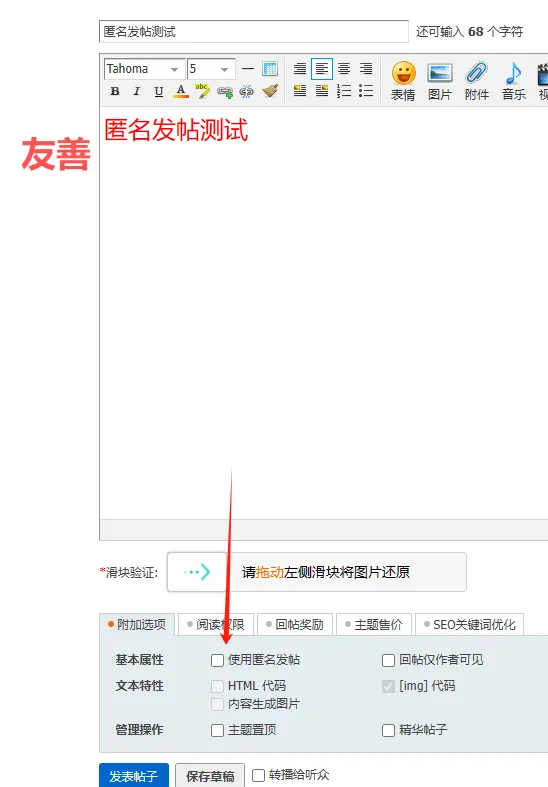Insert a horizontal line
Screen dimensions: 548x787
(248, 69)
